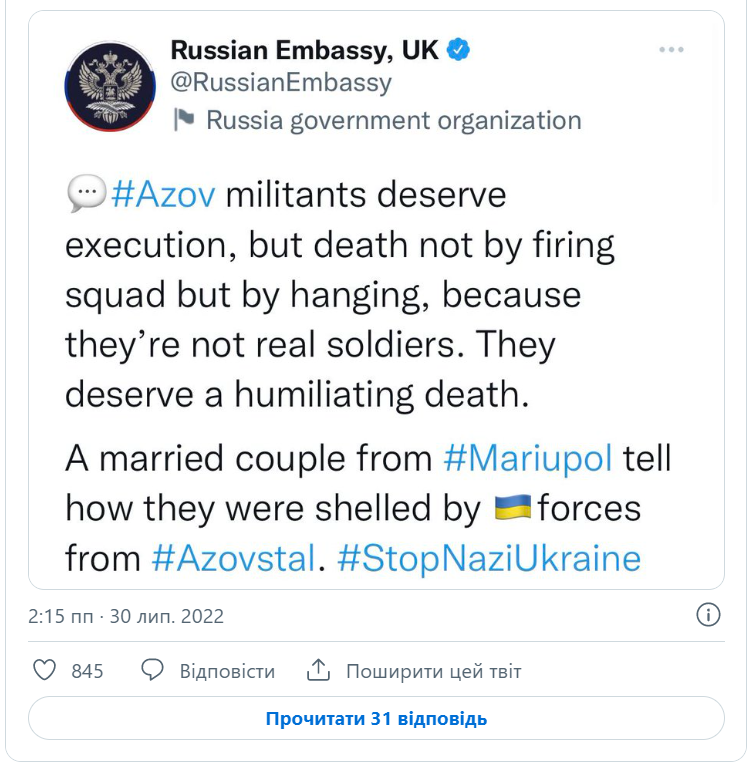Click Прочитати 31 відповідь button
Screen dimensions: 756x765
tap(376, 718)
